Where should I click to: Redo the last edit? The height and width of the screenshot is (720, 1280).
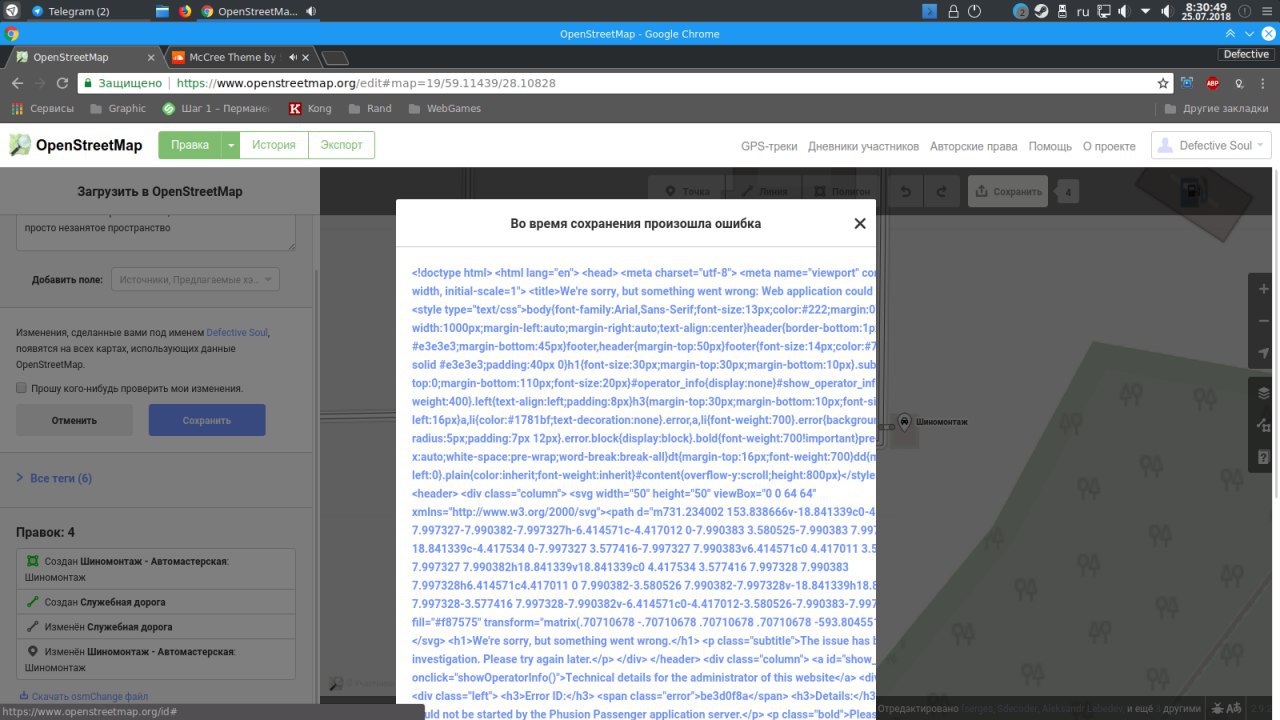point(940,191)
